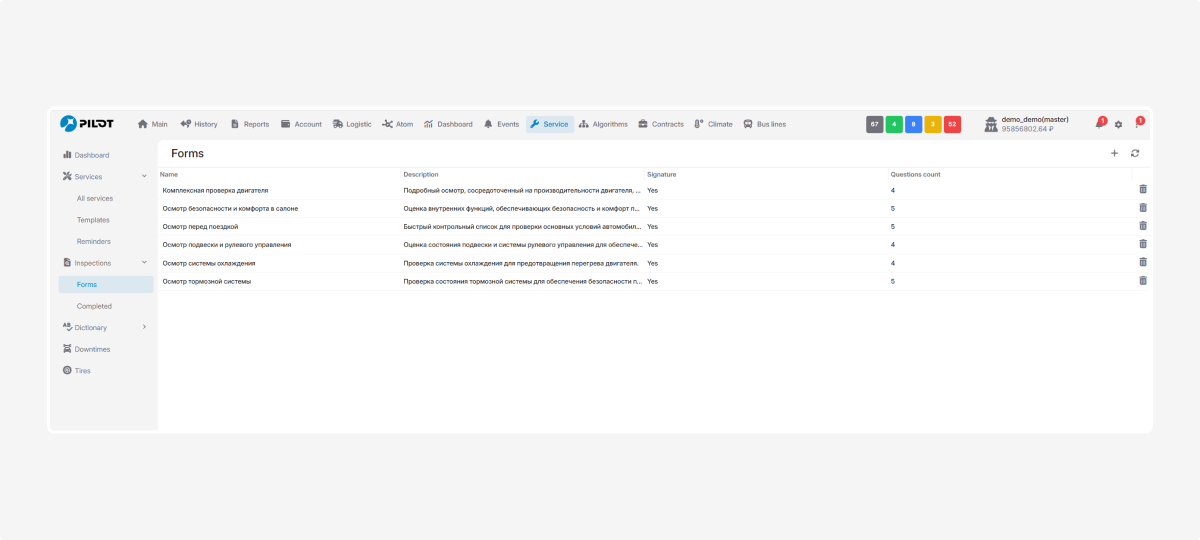Expand the Dictionary sidebar group

coord(145,328)
